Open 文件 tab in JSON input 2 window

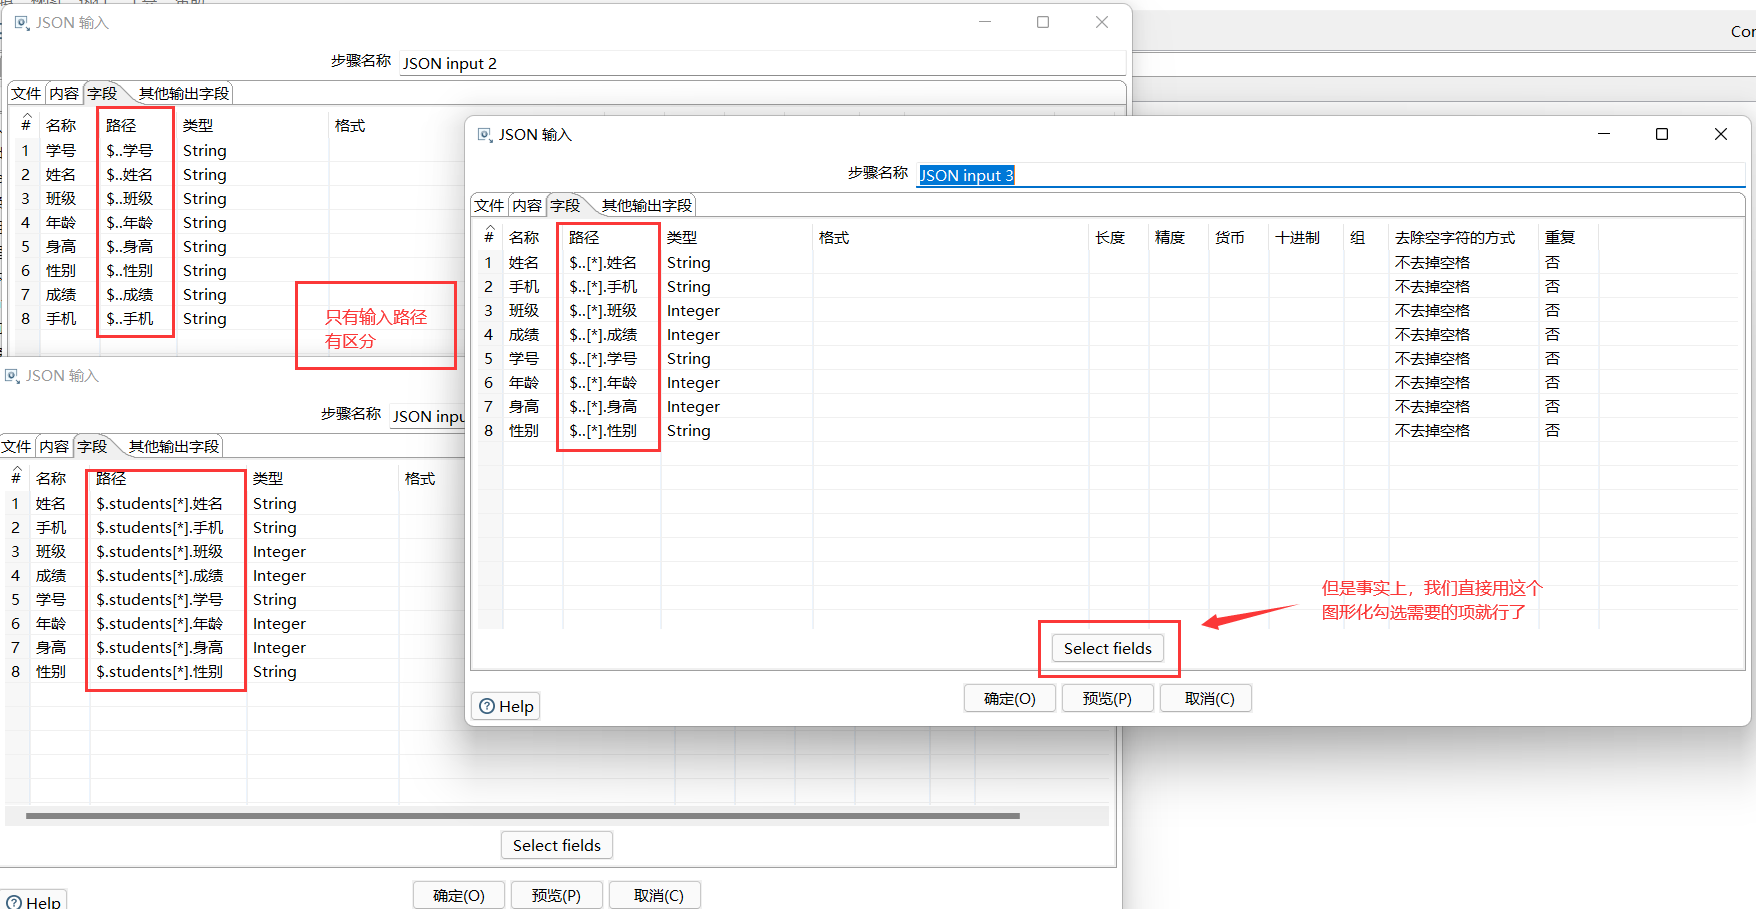(x=26, y=93)
